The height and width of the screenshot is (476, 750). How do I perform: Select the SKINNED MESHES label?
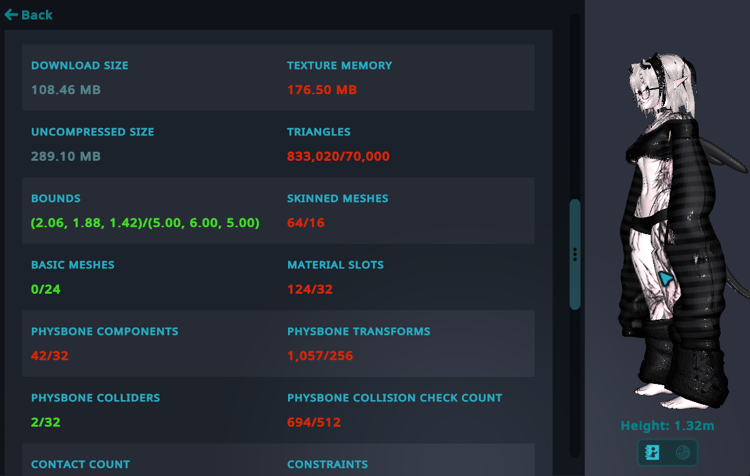338,199
